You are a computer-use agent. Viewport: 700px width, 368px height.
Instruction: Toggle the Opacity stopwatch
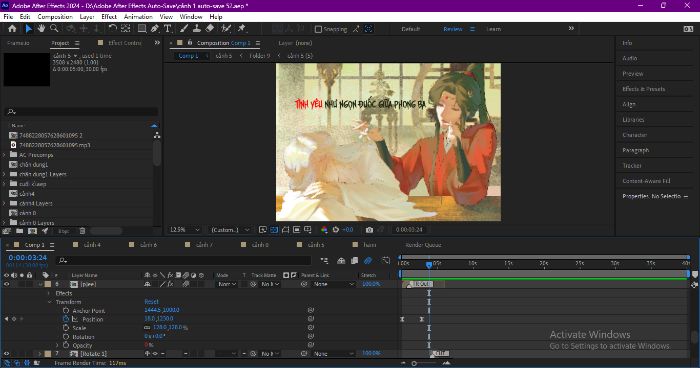[x=66, y=345]
